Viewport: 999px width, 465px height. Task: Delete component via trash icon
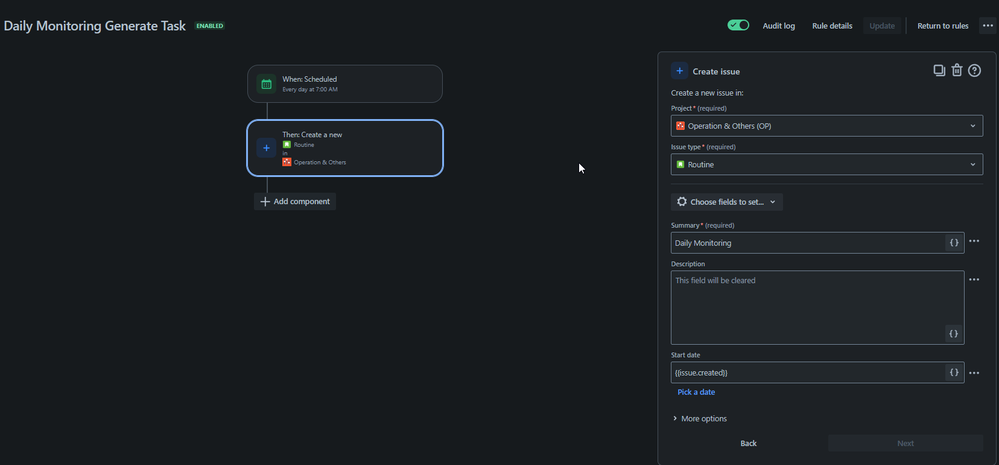coord(957,71)
